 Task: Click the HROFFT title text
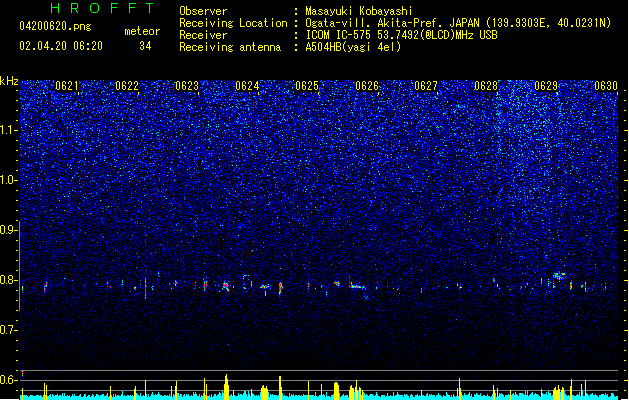pos(102,8)
